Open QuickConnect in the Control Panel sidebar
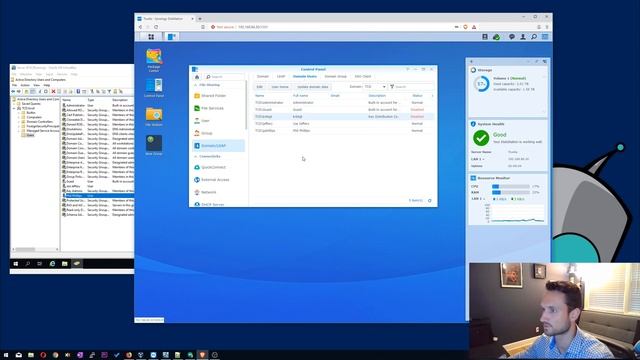This screenshot has height=360, width=640. tap(218, 167)
